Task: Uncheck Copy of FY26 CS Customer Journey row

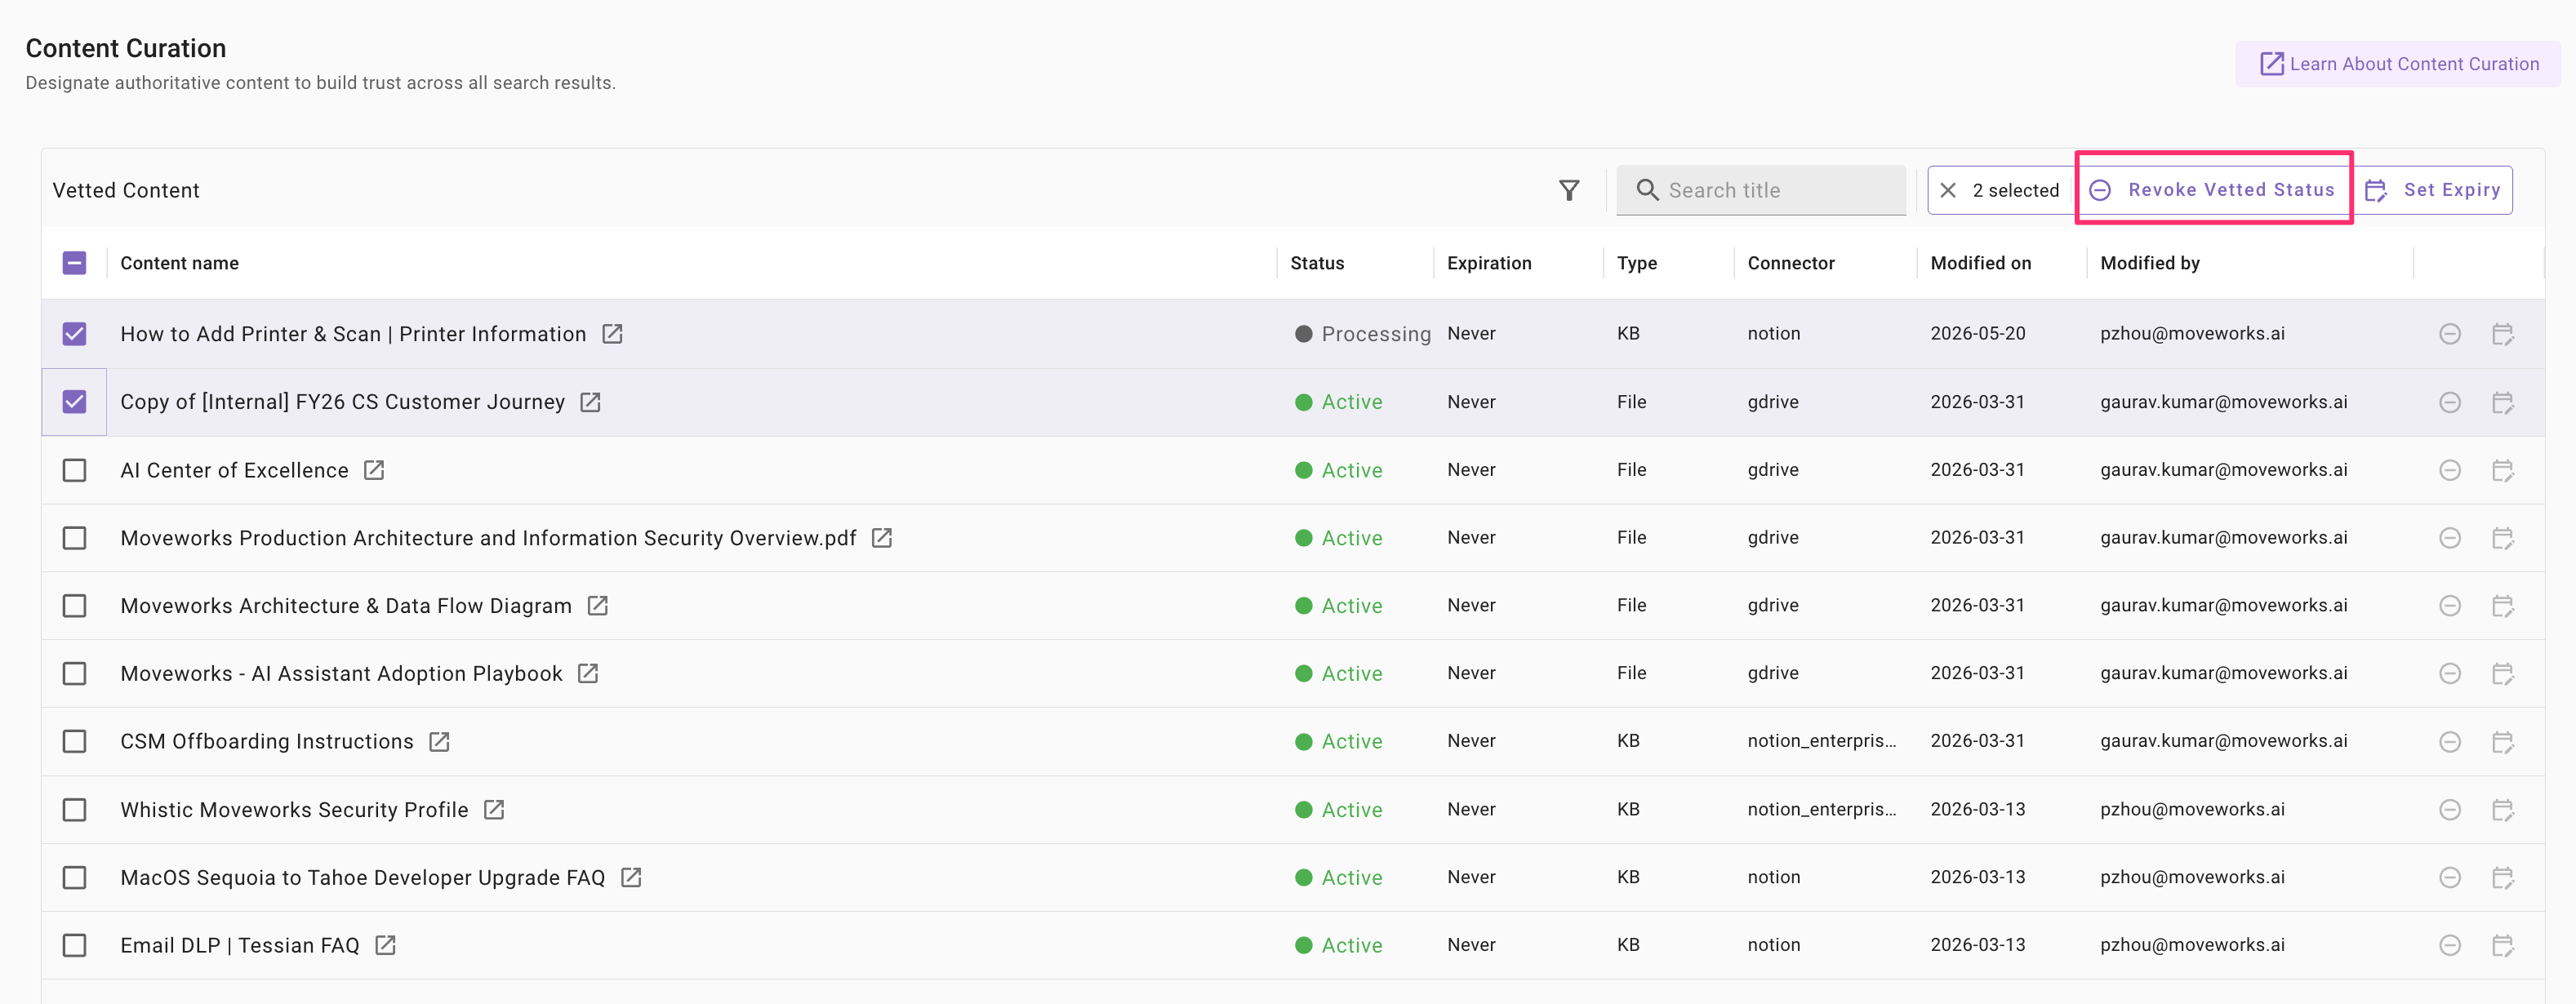Action: 74,402
